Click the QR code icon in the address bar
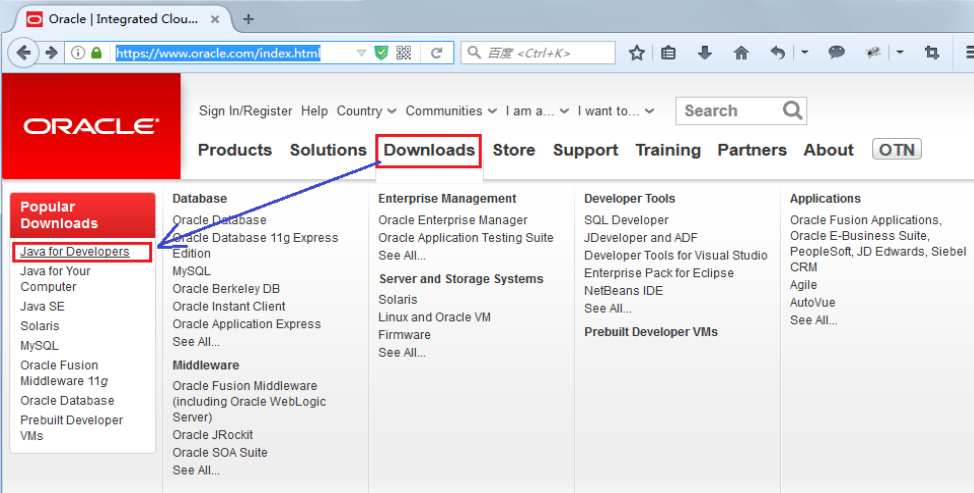The width and height of the screenshot is (974, 493). (x=404, y=53)
